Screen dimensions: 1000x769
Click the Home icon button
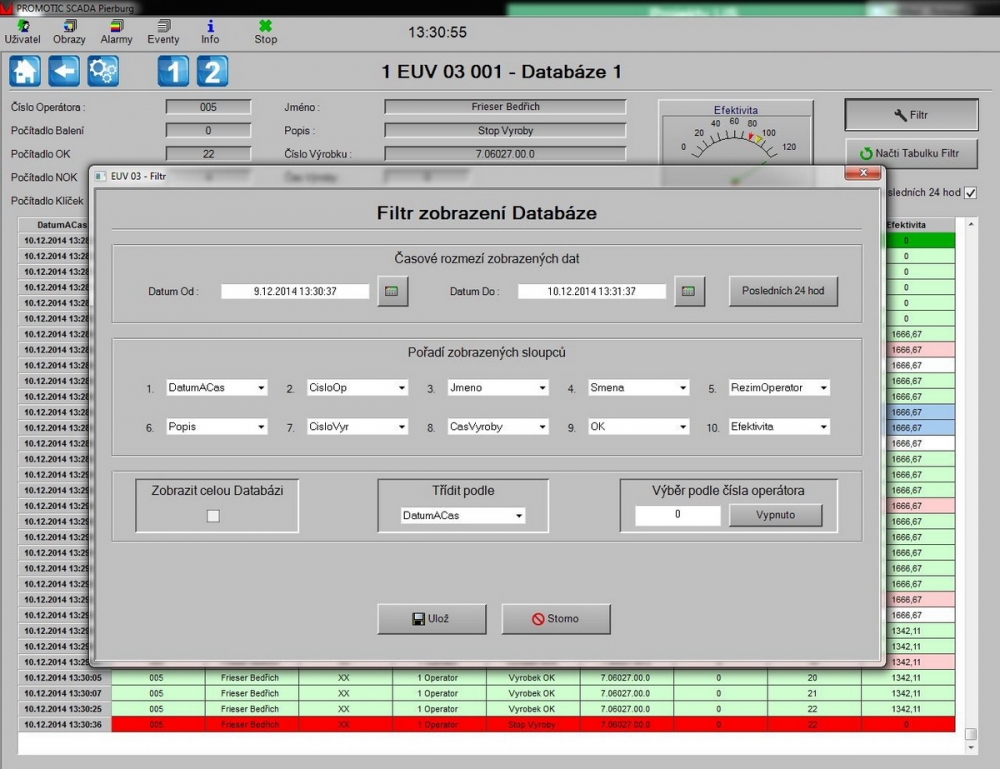pos(25,71)
